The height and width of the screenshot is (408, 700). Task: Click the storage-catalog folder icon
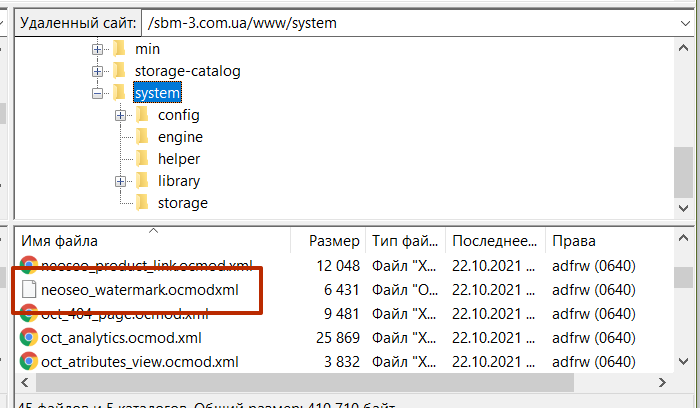pos(119,71)
